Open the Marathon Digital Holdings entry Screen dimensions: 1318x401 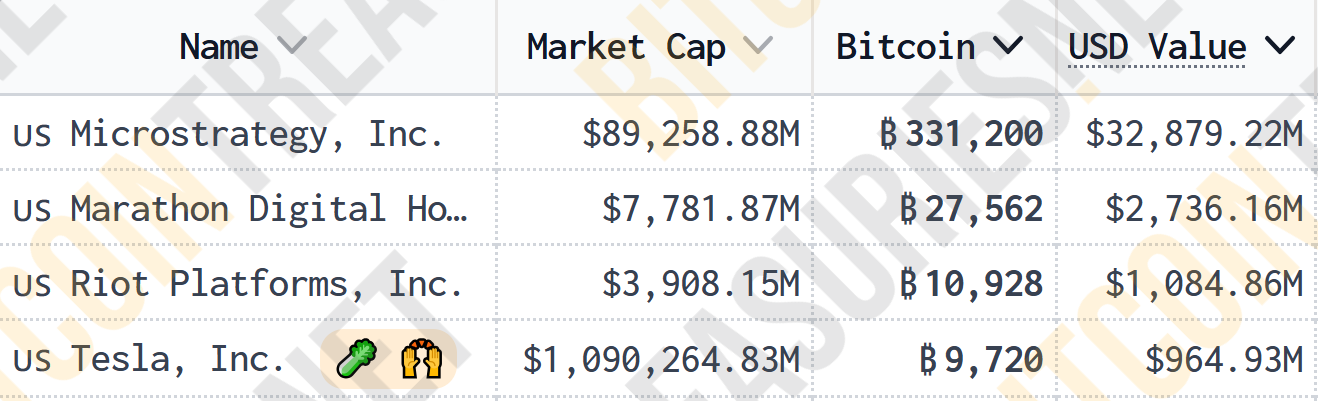(x=269, y=209)
